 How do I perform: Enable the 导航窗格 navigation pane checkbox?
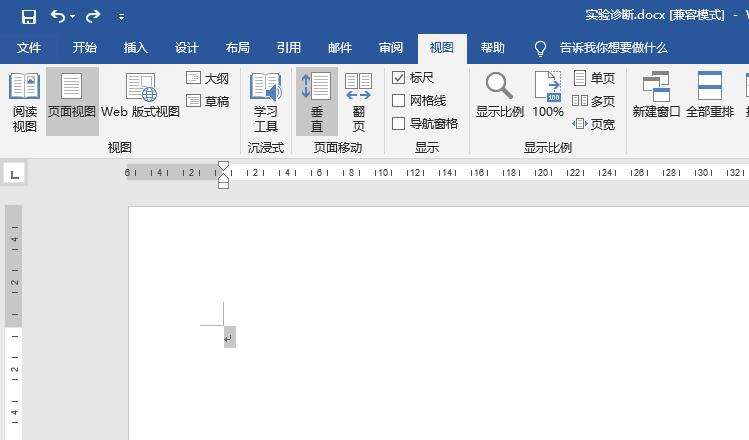pos(398,124)
